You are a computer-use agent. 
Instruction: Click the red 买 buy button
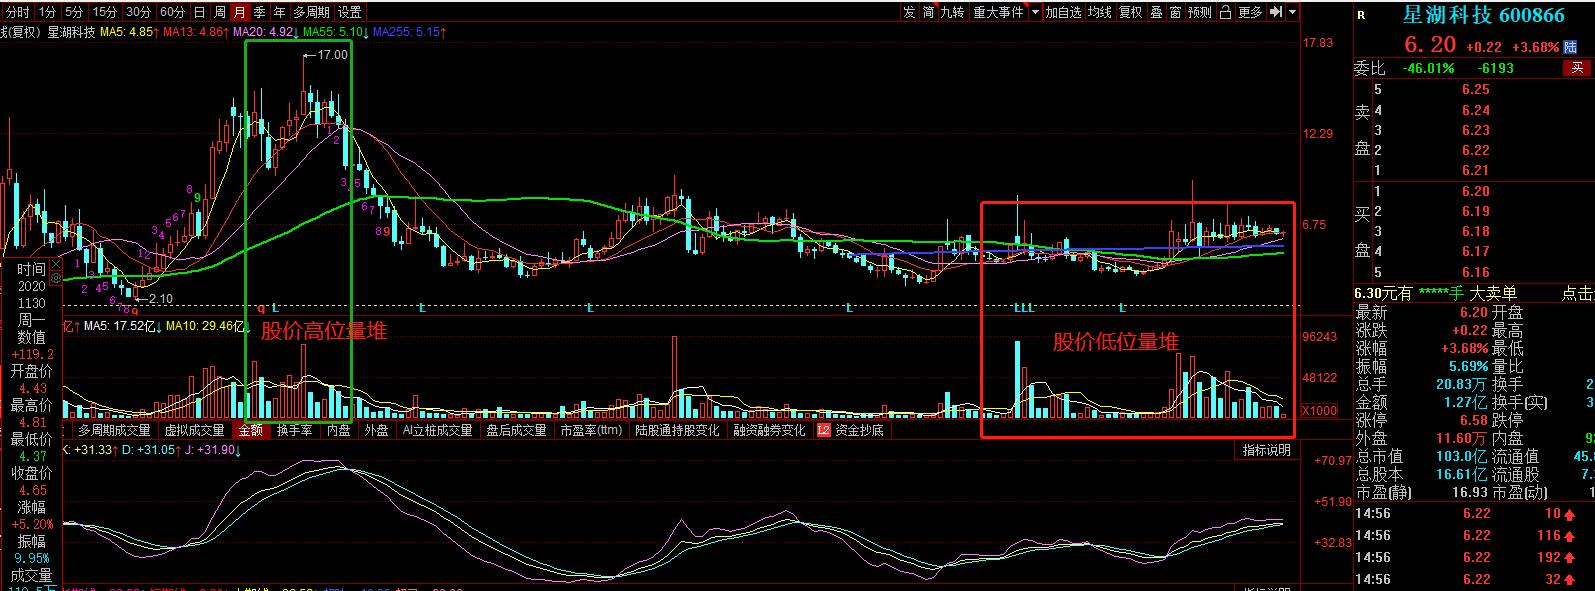[1577, 68]
